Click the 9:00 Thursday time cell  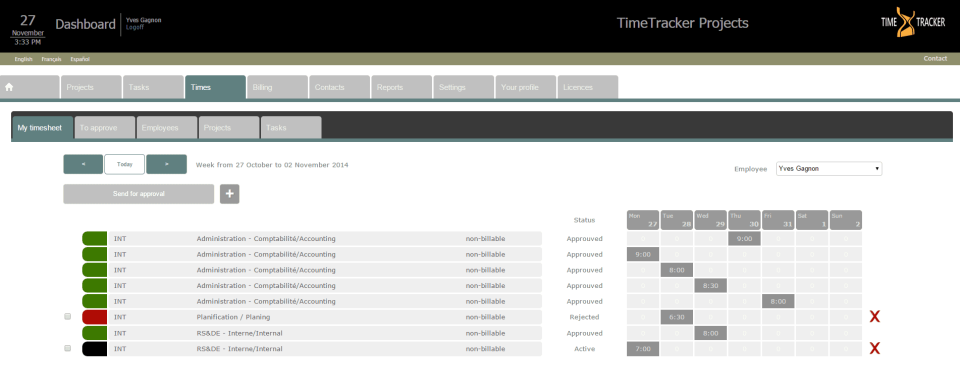[x=744, y=239]
